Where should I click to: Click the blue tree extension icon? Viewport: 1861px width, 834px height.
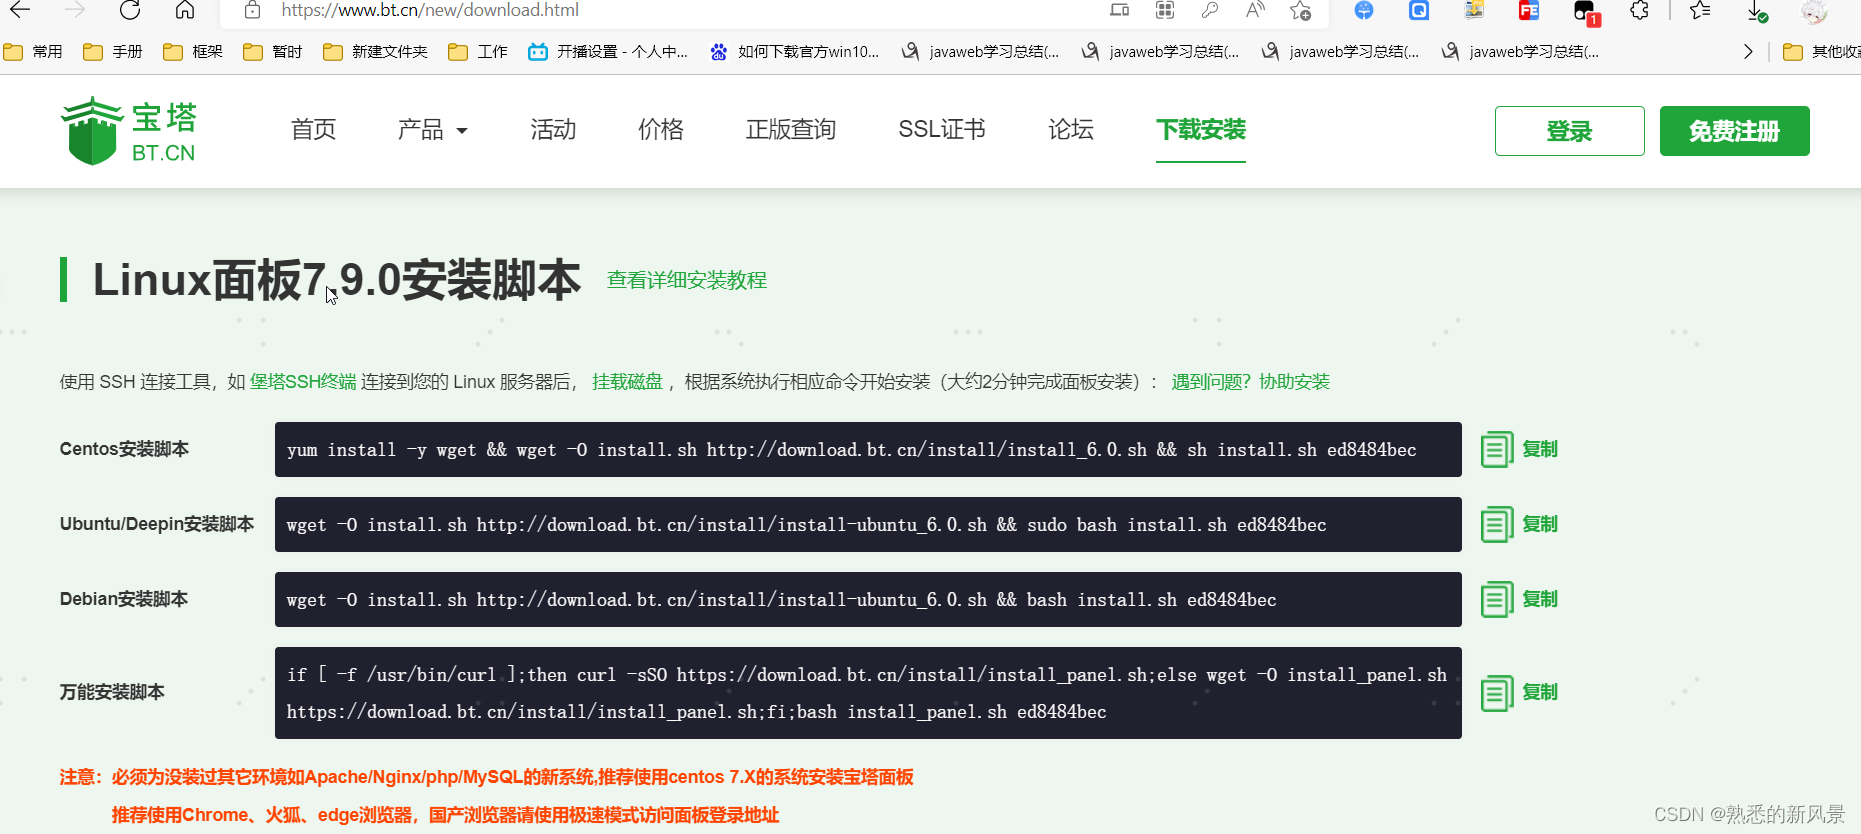click(x=1364, y=10)
